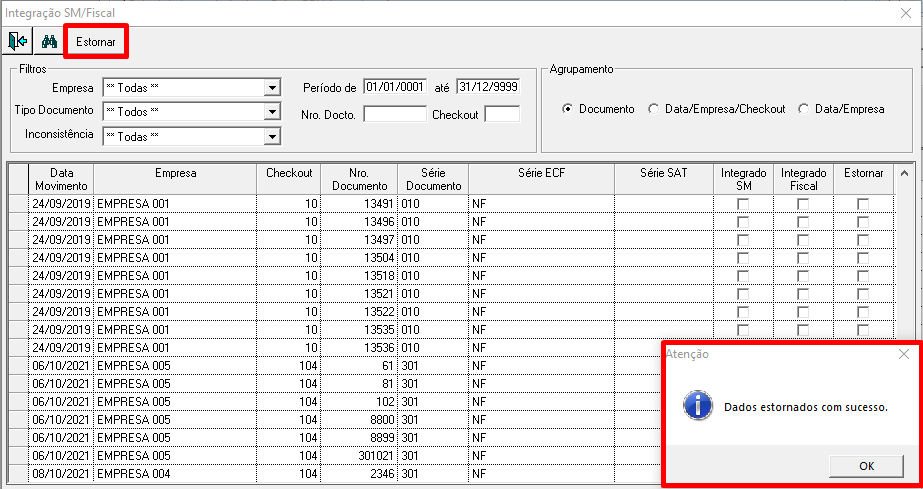Click the Integrado Fiscal column header

[x=803, y=179]
